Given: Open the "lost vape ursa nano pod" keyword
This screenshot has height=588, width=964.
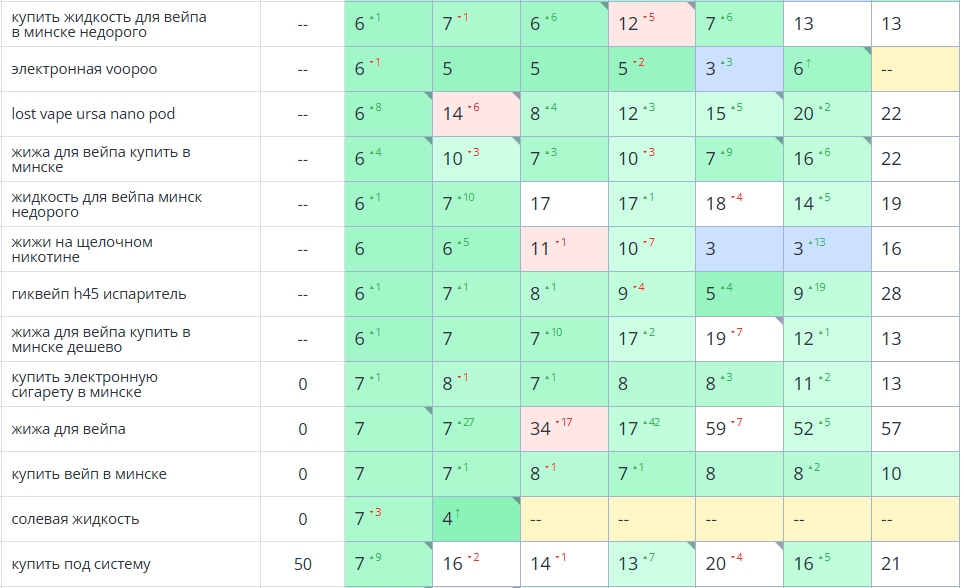Looking at the screenshot, I should [x=93, y=114].
